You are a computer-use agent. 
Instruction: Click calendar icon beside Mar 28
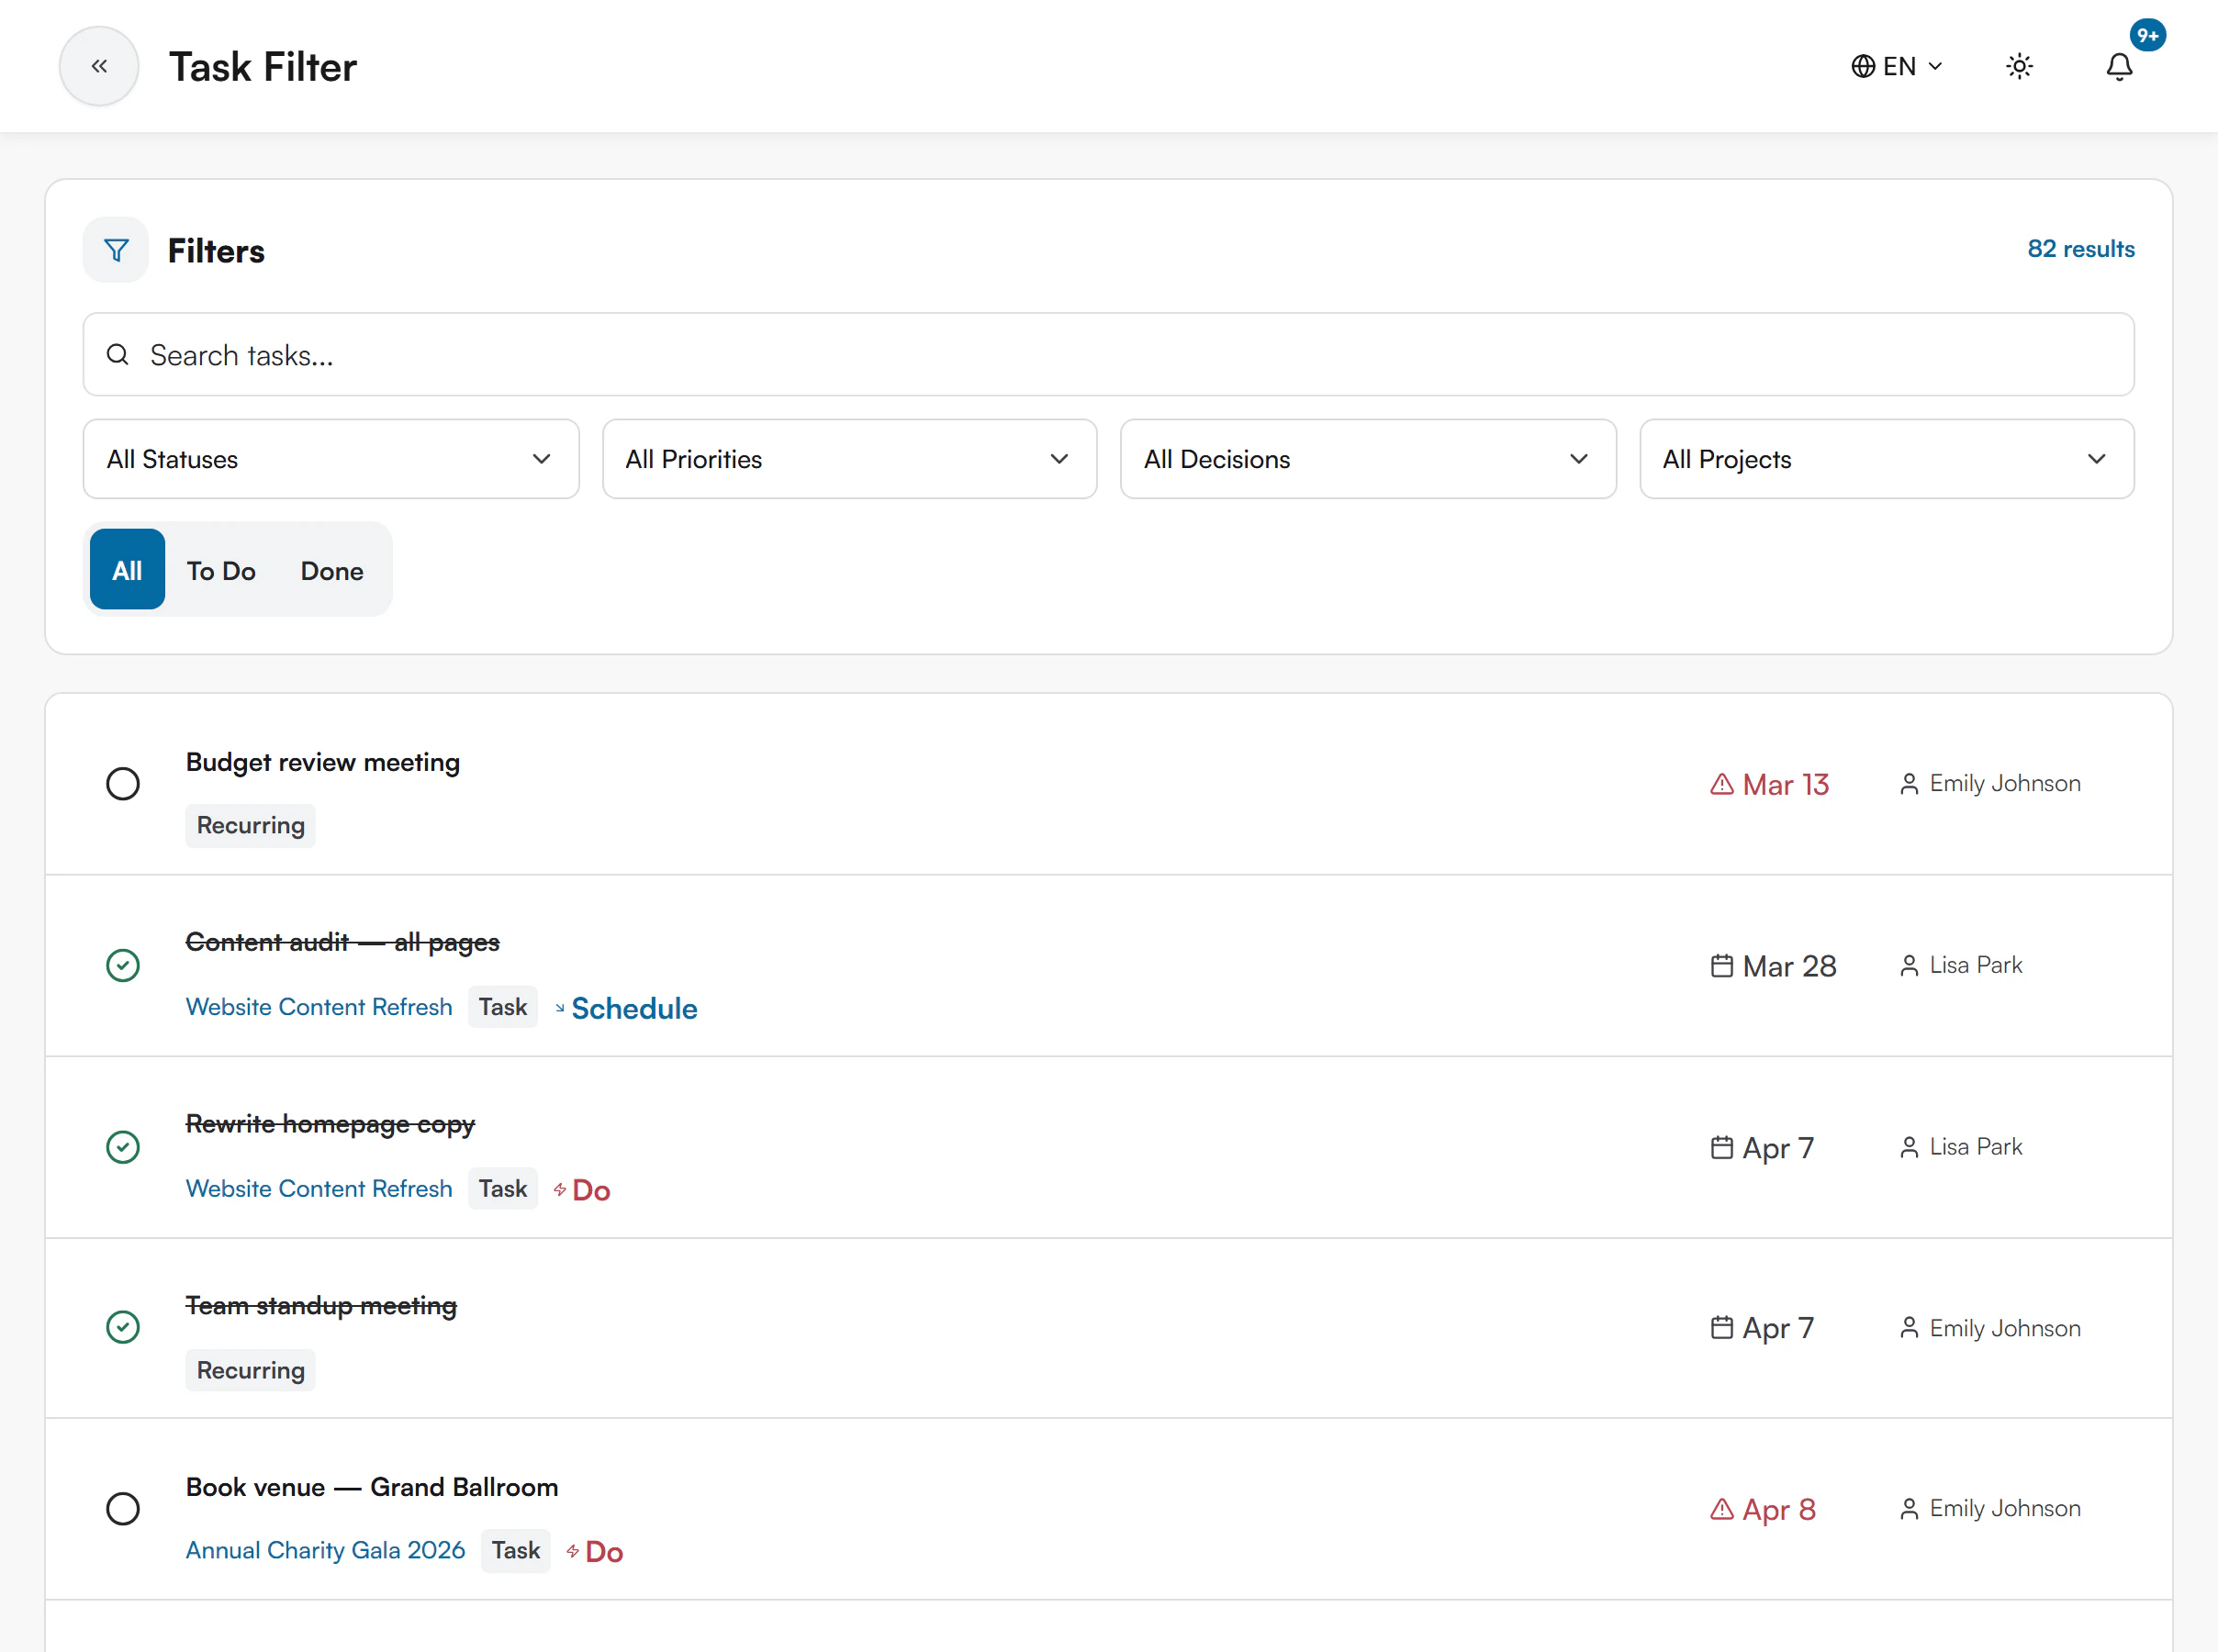click(x=1721, y=966)
